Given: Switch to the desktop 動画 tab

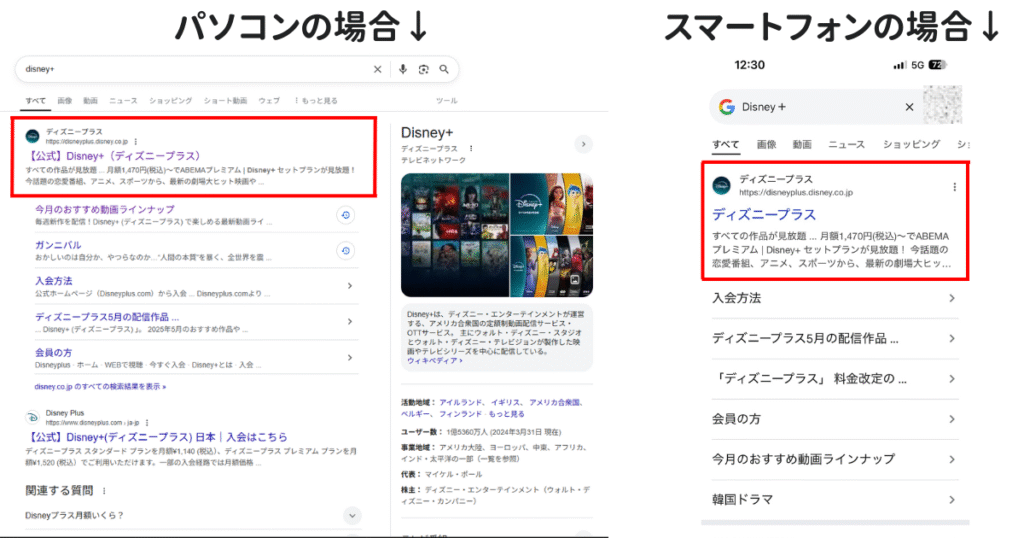Looking at the screenshot, I should 90,101.
